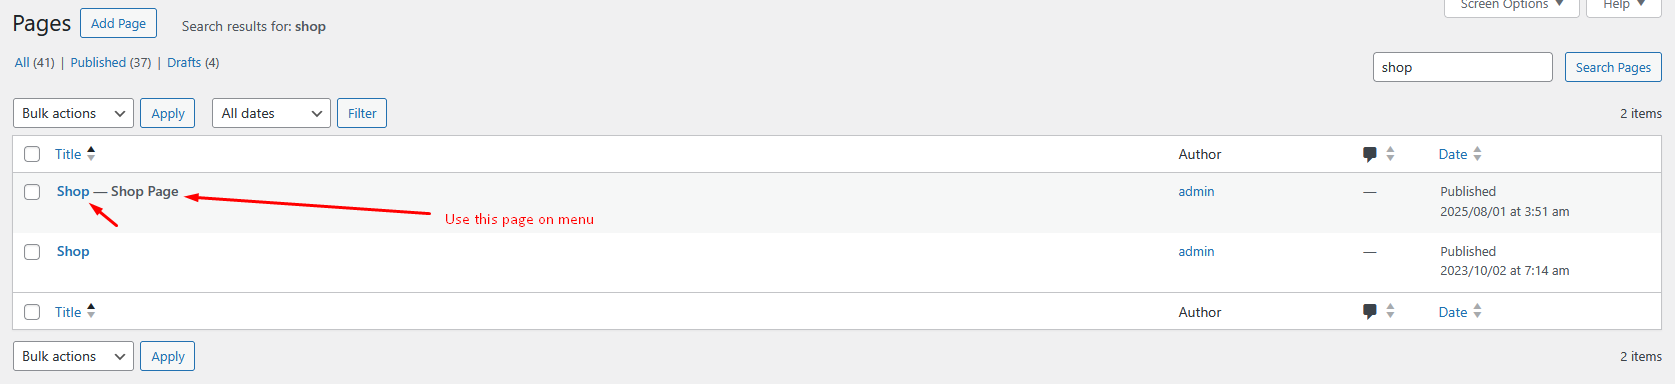Click sort arrows beside header comments icon

pyautogui.click(x=1390, y=154)
